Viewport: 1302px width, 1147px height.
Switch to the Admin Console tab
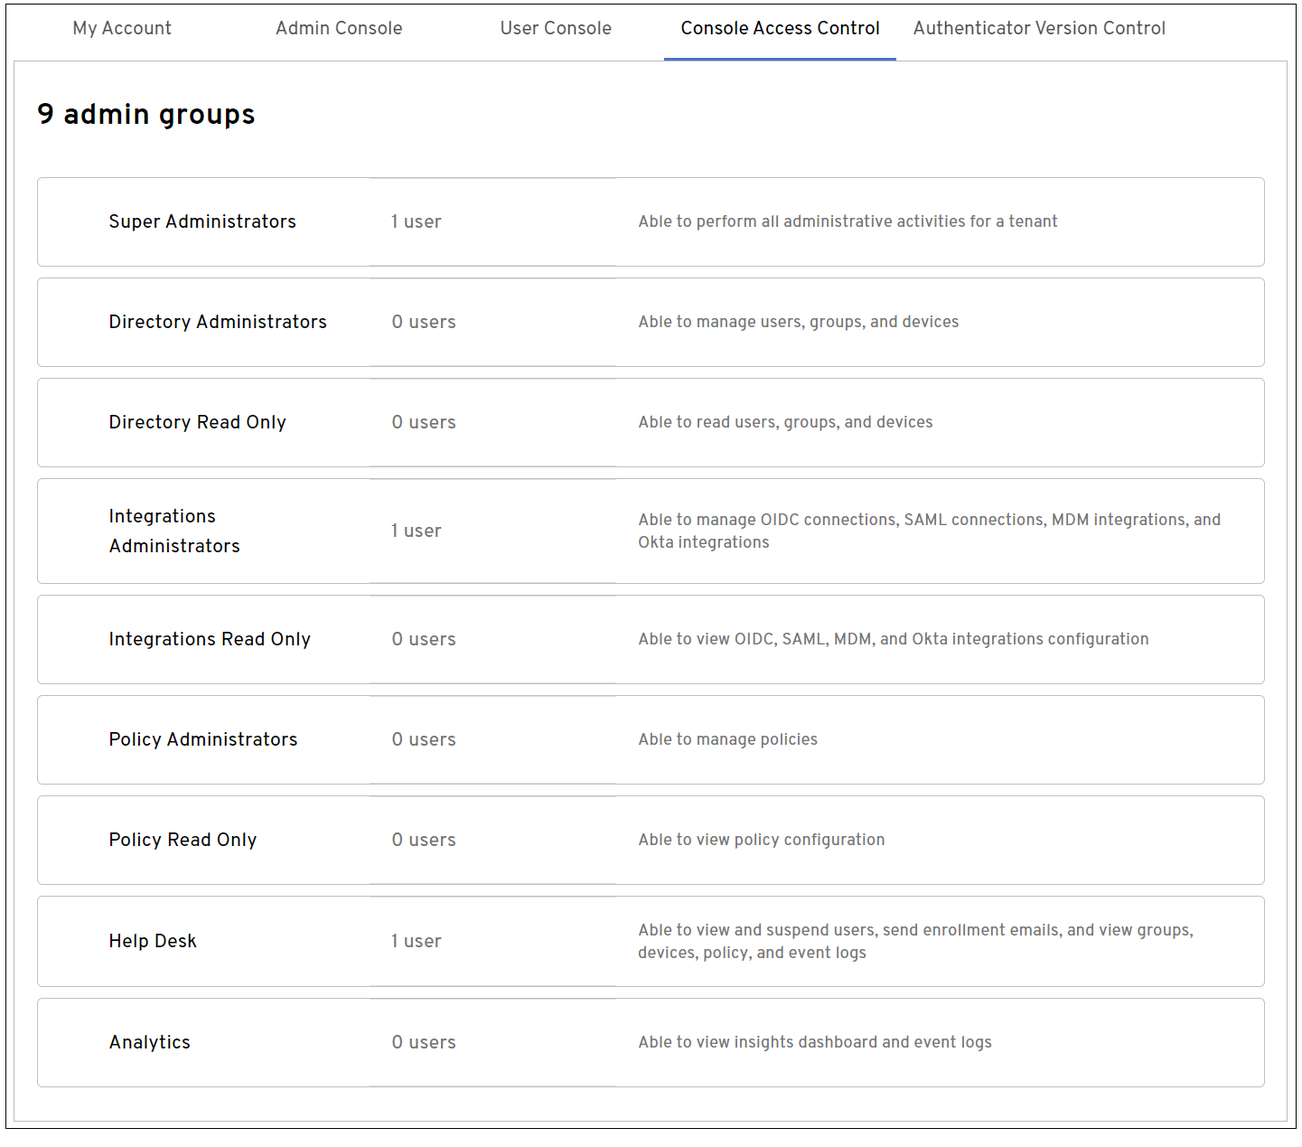(339, 28)
